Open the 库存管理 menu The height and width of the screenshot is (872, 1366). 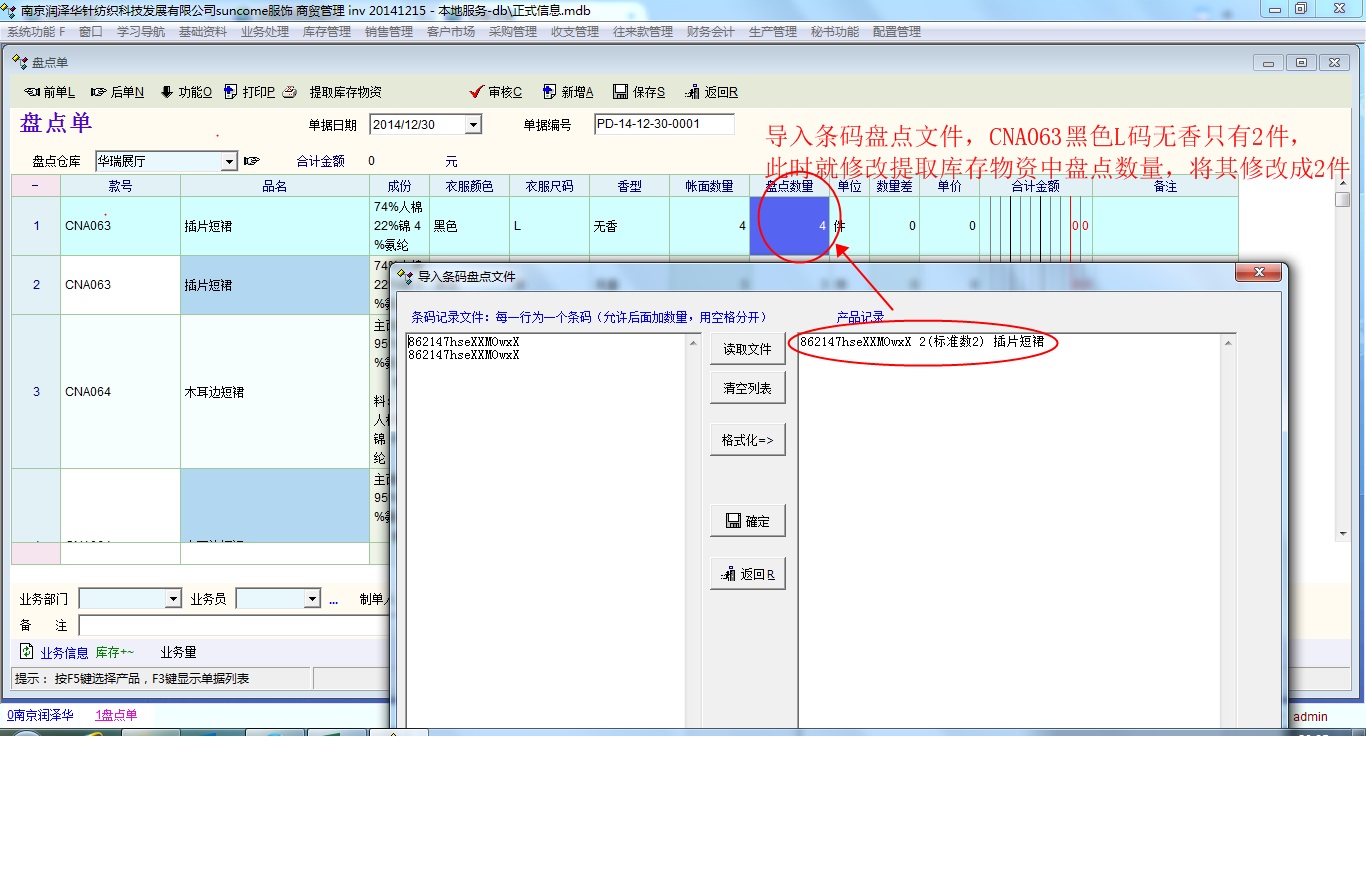coord(326,32)
